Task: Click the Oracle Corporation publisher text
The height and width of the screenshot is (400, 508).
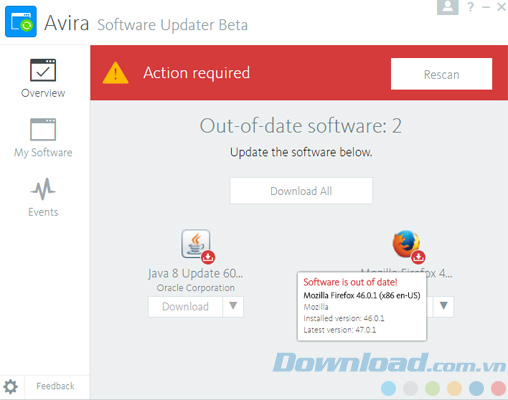Action: pyautogui.click(x=196, y=288)
